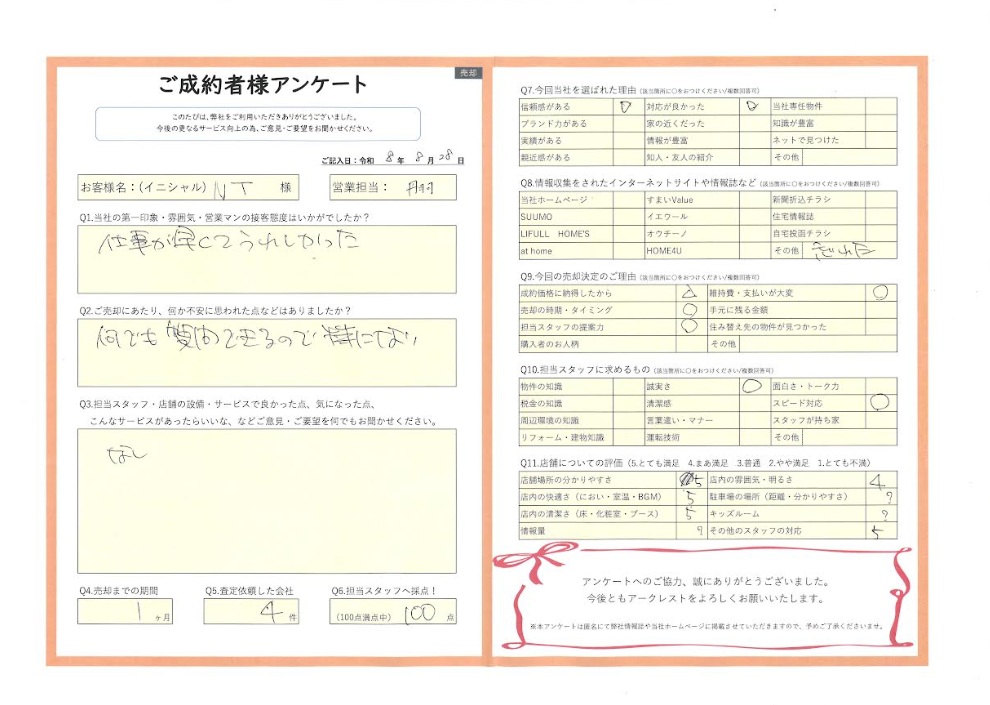The height and width of the screenshot is (705, 990).
Task: Toggle the circle cell for 売却の時期・タイミング
Action: (x=691, y=310)
